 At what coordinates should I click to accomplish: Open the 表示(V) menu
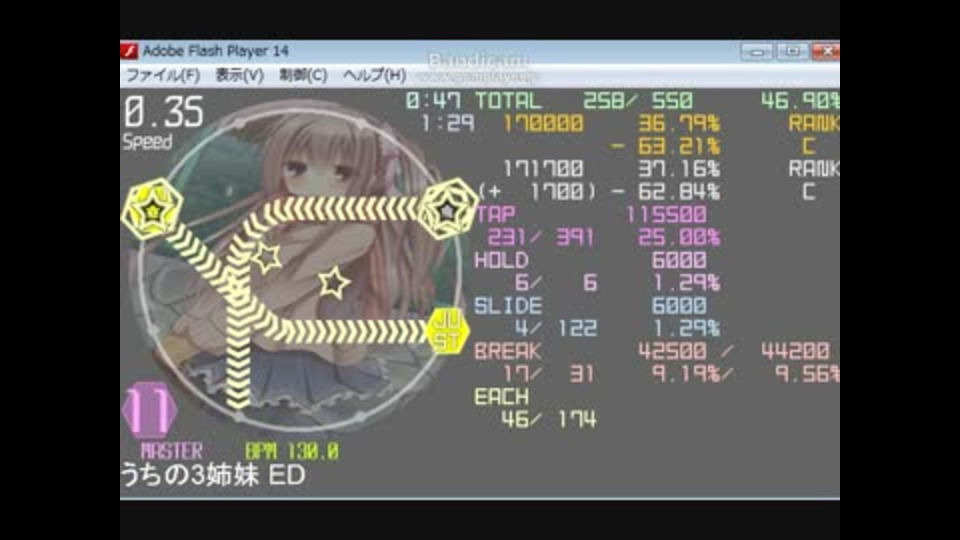click(239, 75)
